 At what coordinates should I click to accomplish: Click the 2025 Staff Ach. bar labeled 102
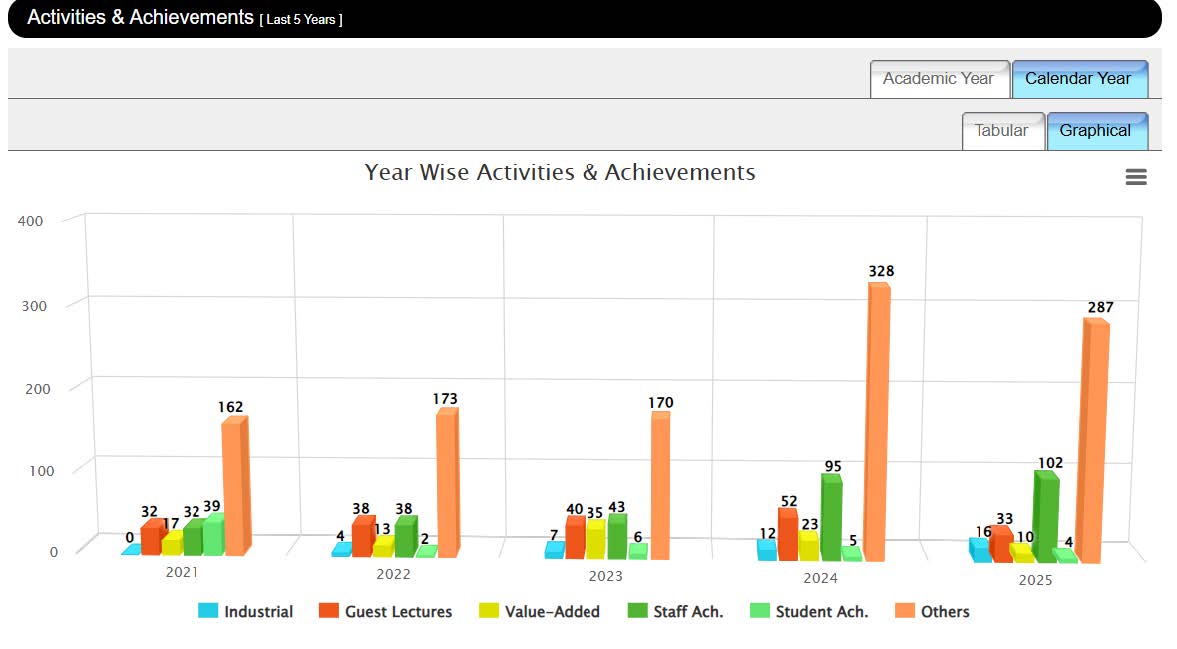click(x=1046, y=515)
